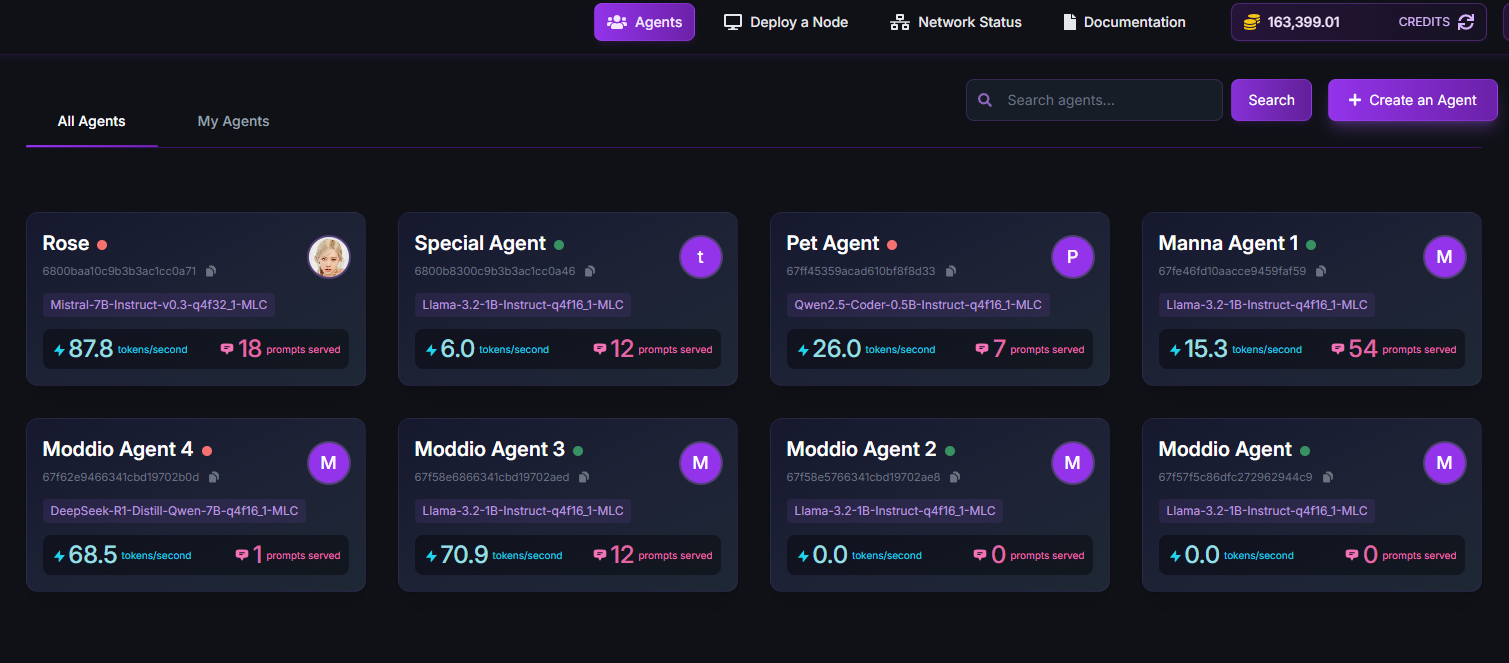The width and height of the screenshot is (1509, 663).
Task: Click the gold coins credits icon
Action: click(x=1251, y=22)
